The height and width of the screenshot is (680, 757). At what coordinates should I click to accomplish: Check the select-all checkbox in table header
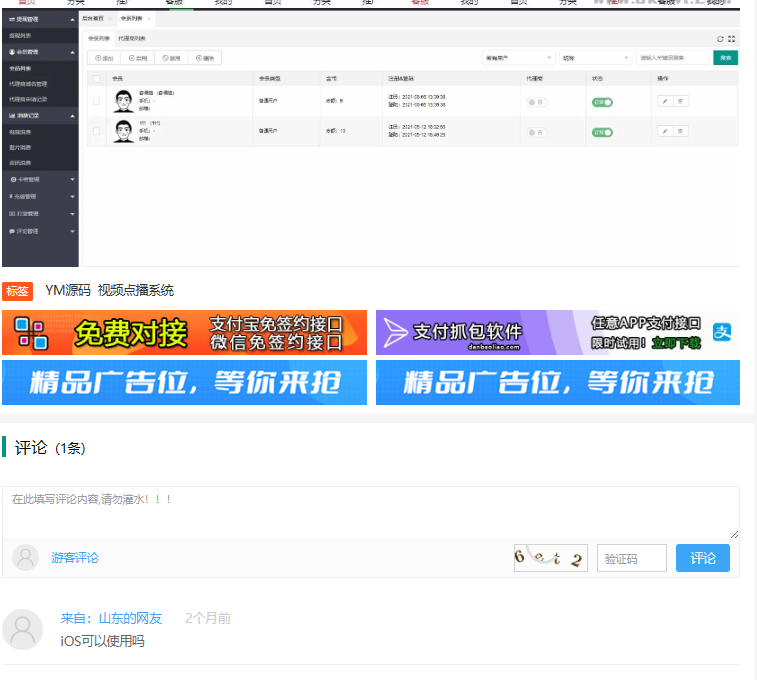97,78
